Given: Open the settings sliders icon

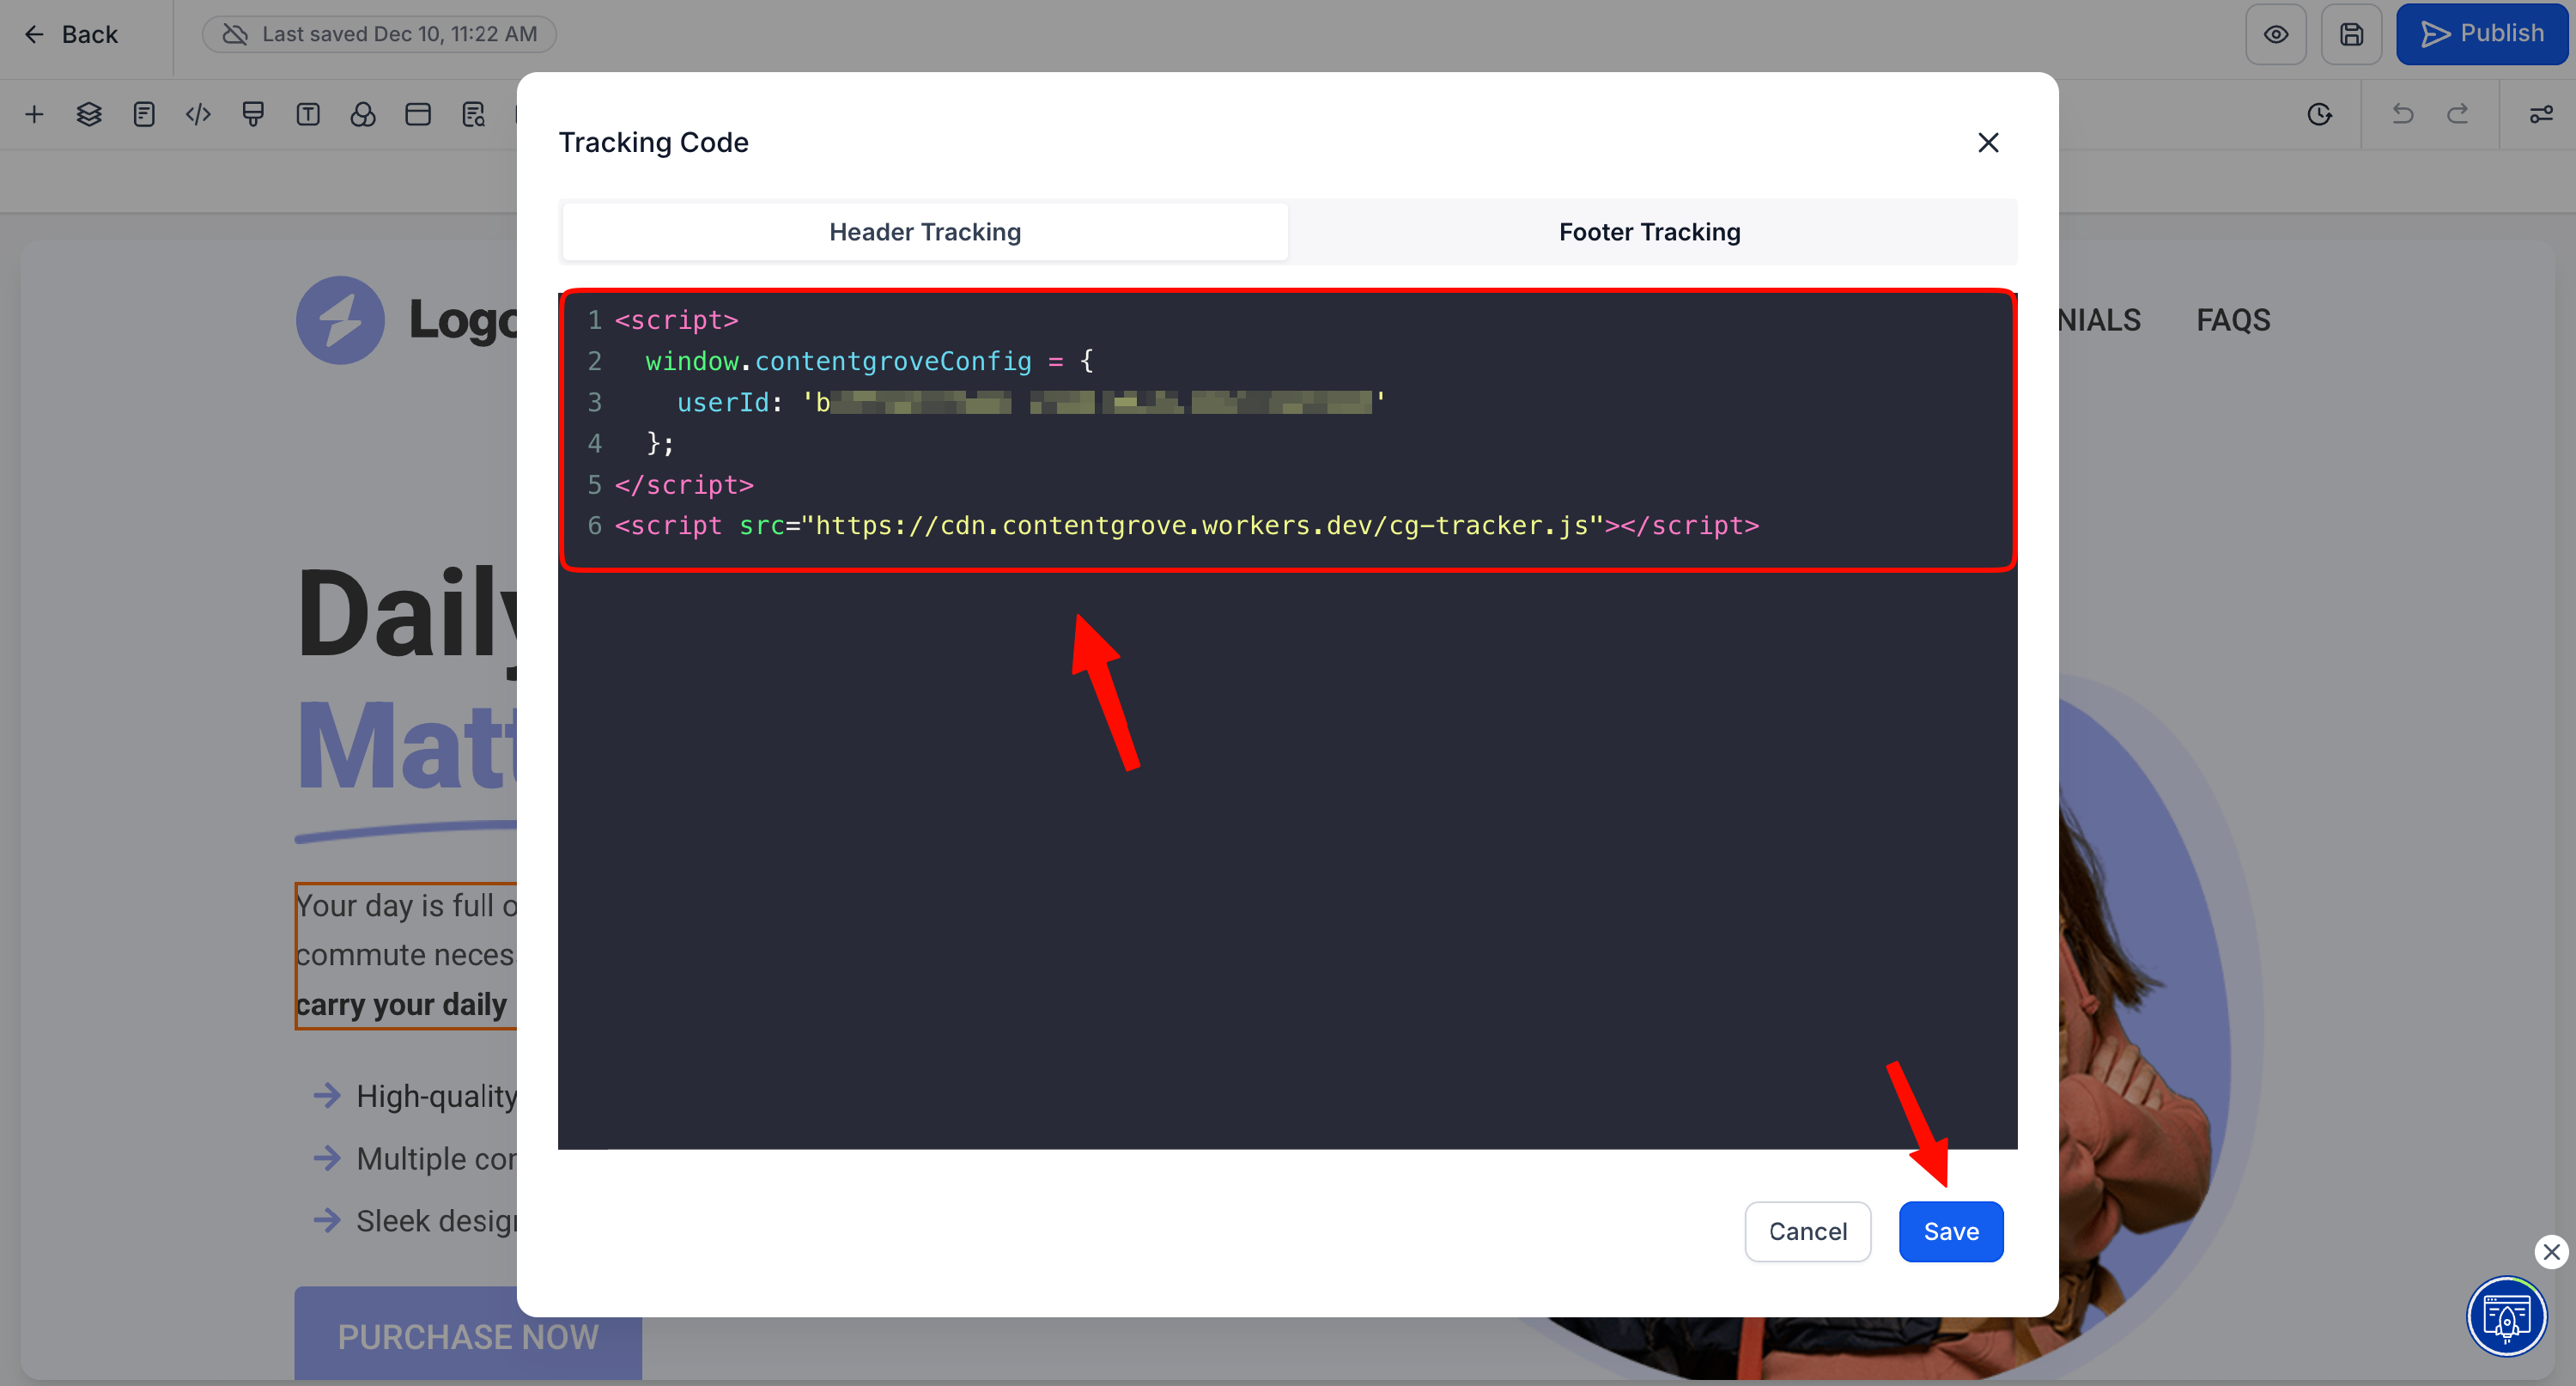Looking at the screenshot, I should [x=2541, y=114].
